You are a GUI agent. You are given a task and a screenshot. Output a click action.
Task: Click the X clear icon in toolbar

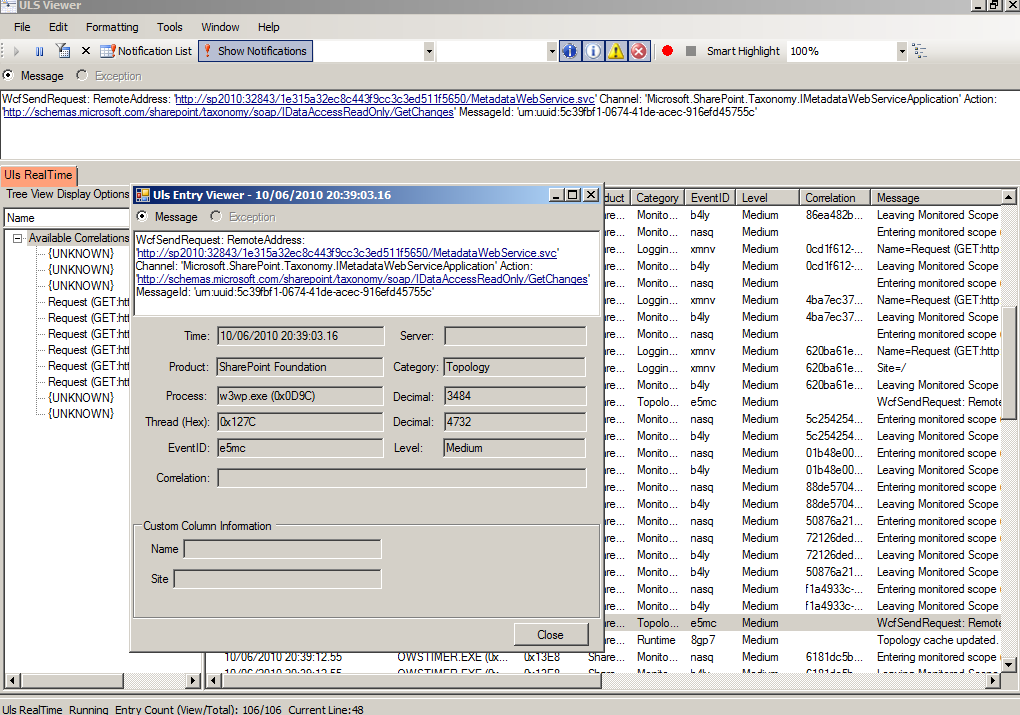coord(85,51)
